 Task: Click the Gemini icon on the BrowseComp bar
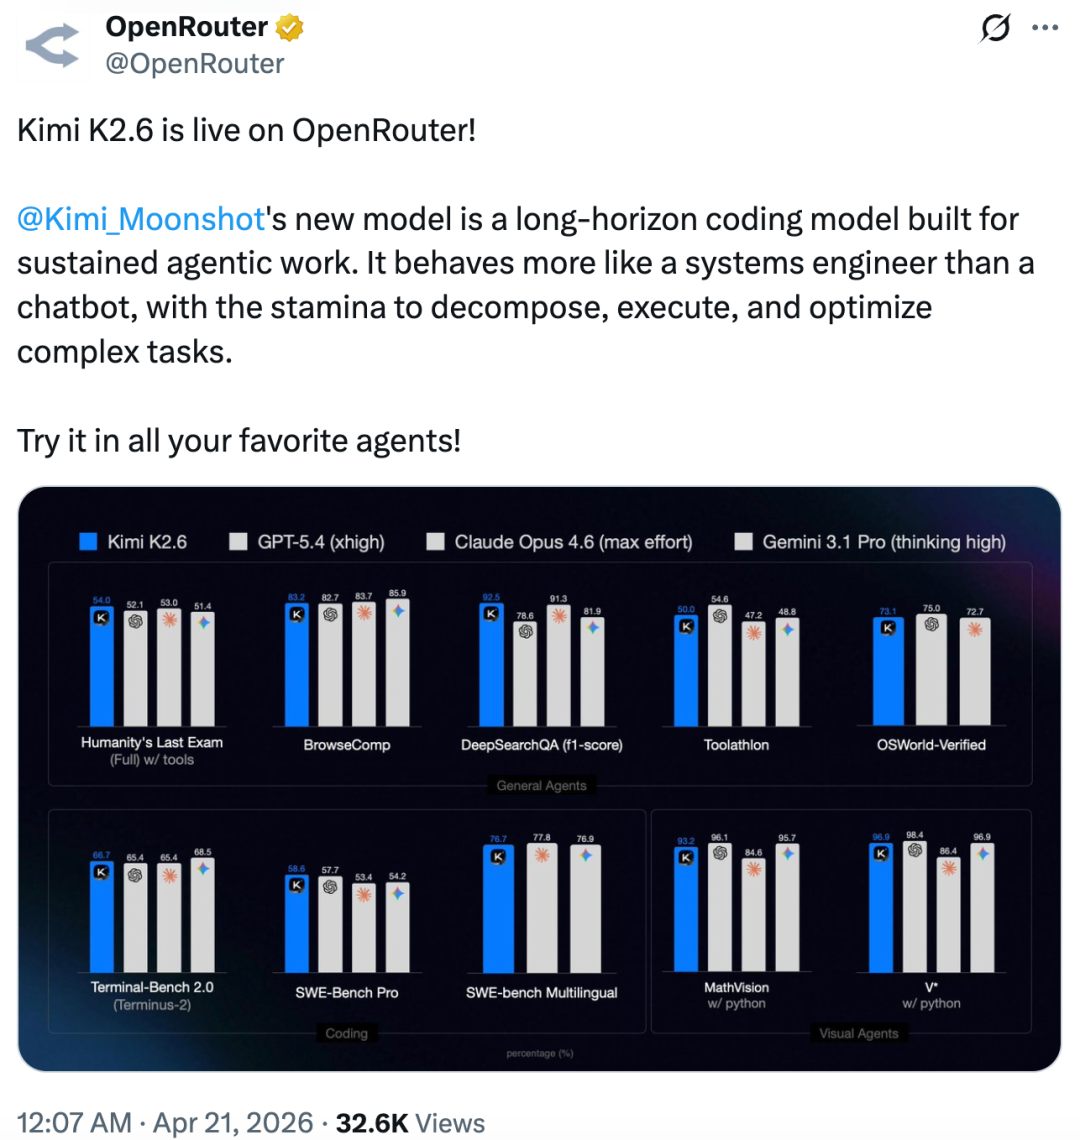(x=397, y=610)
